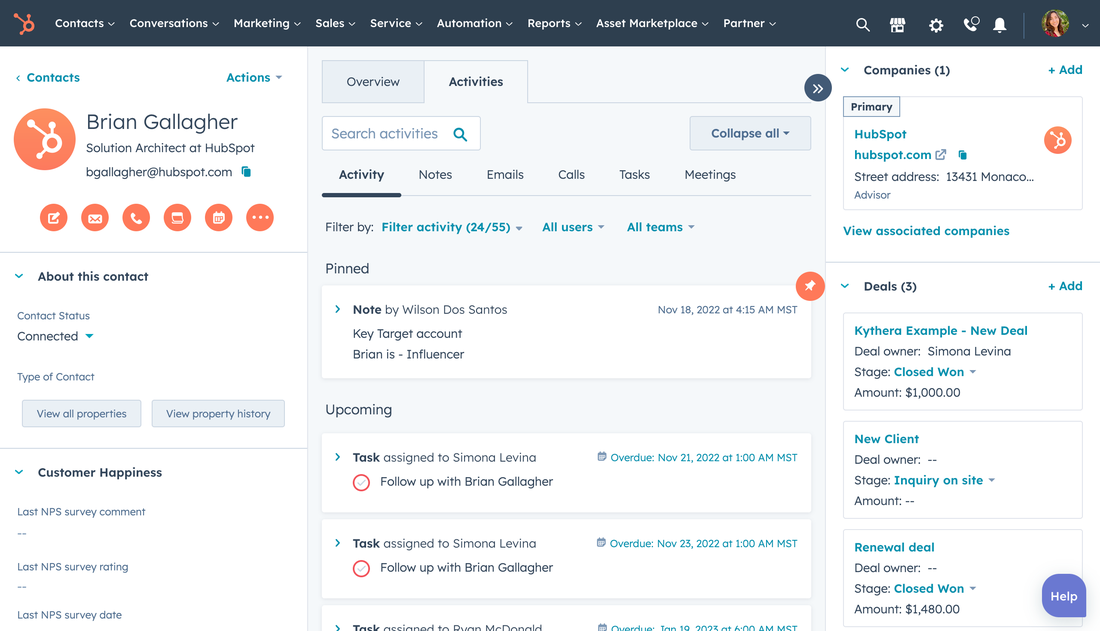Open the Marketing navigation menu

click(267, 24)
